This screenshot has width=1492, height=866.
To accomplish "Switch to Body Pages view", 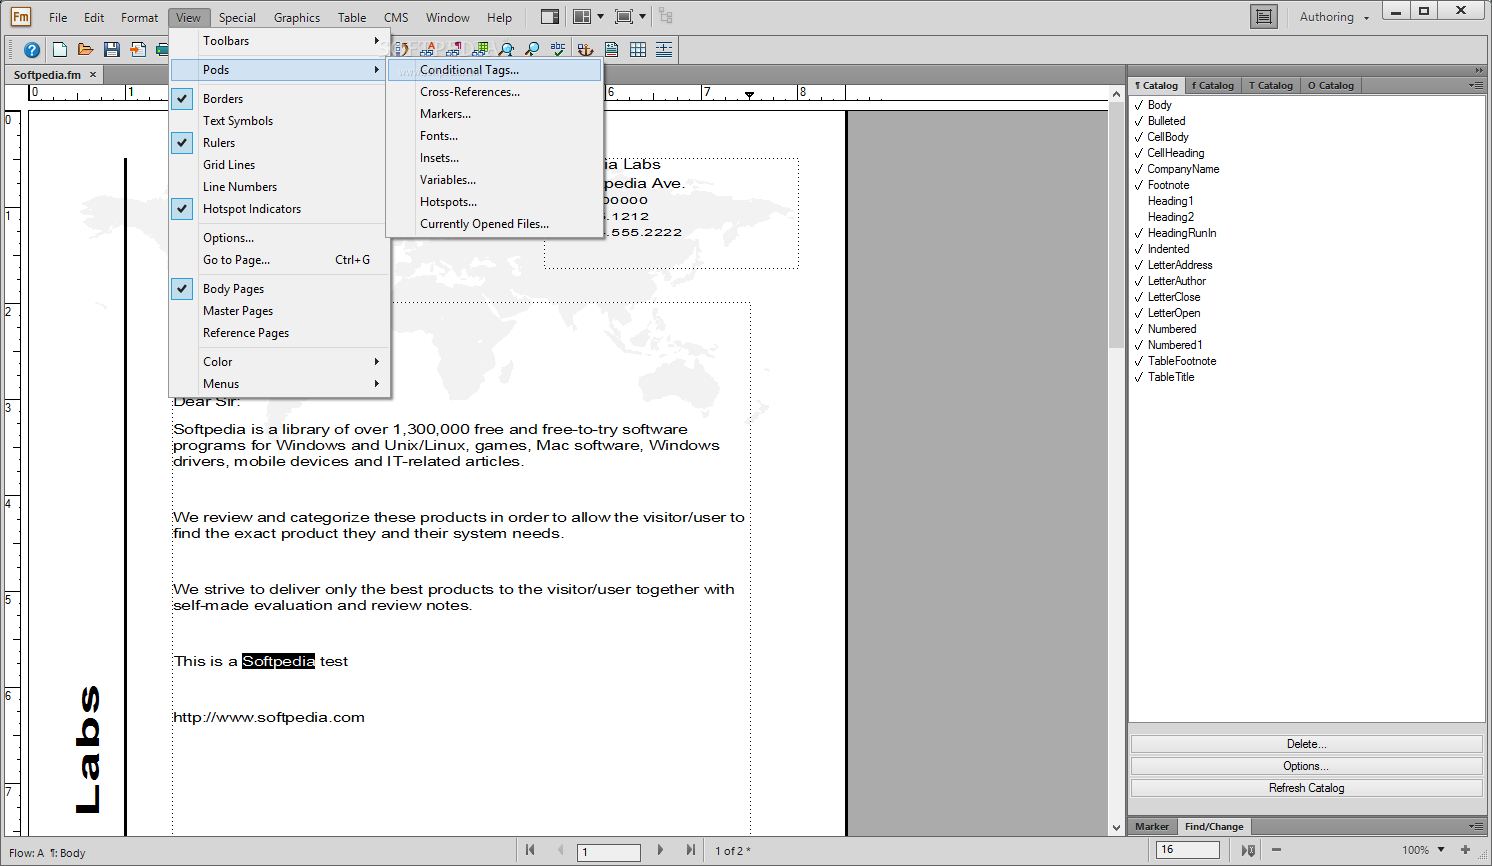I will pyautogui.click(x=279, y=289).
